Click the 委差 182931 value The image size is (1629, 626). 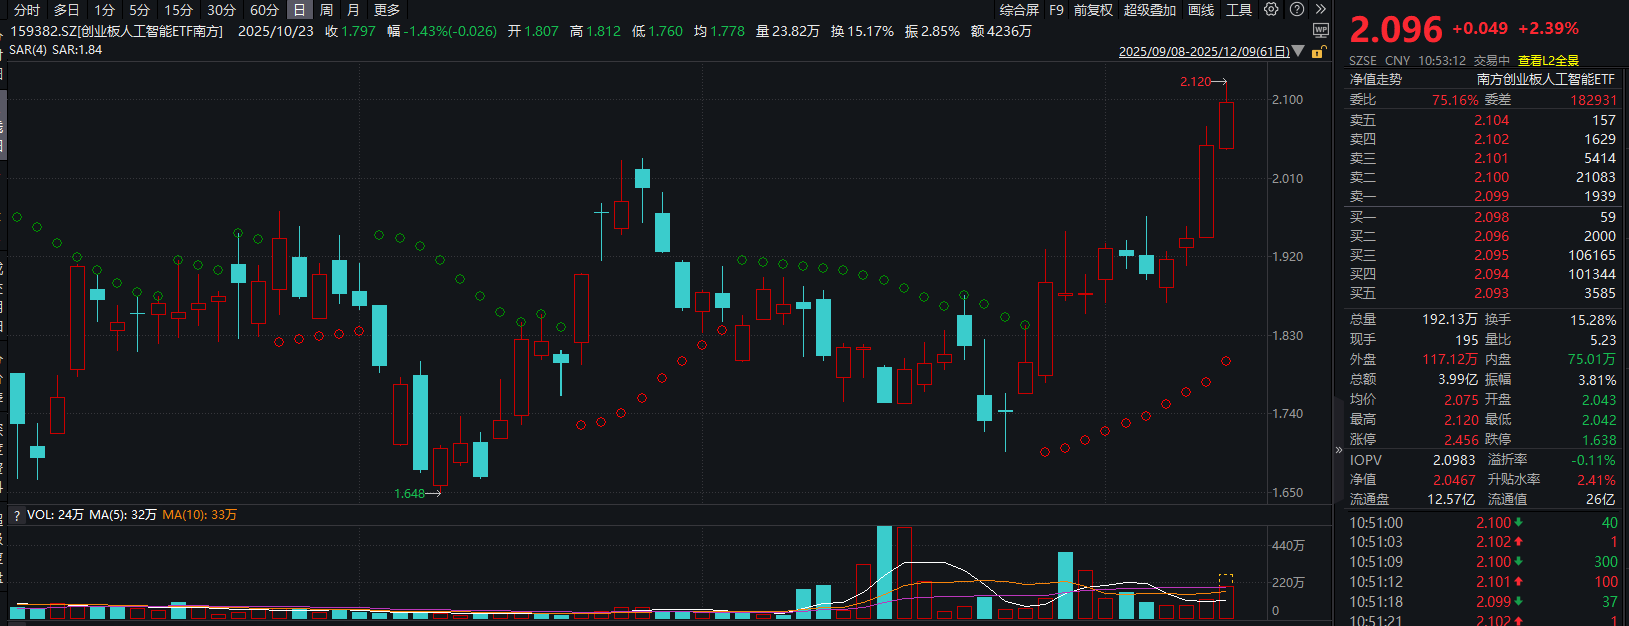coord(1593,100)
